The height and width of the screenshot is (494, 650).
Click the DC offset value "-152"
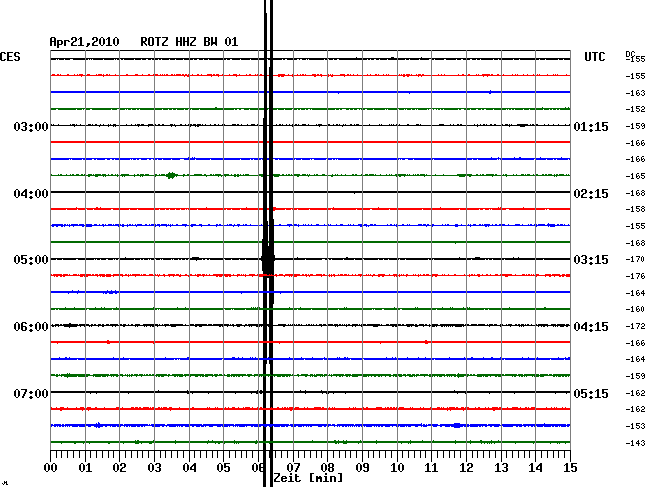635,109
